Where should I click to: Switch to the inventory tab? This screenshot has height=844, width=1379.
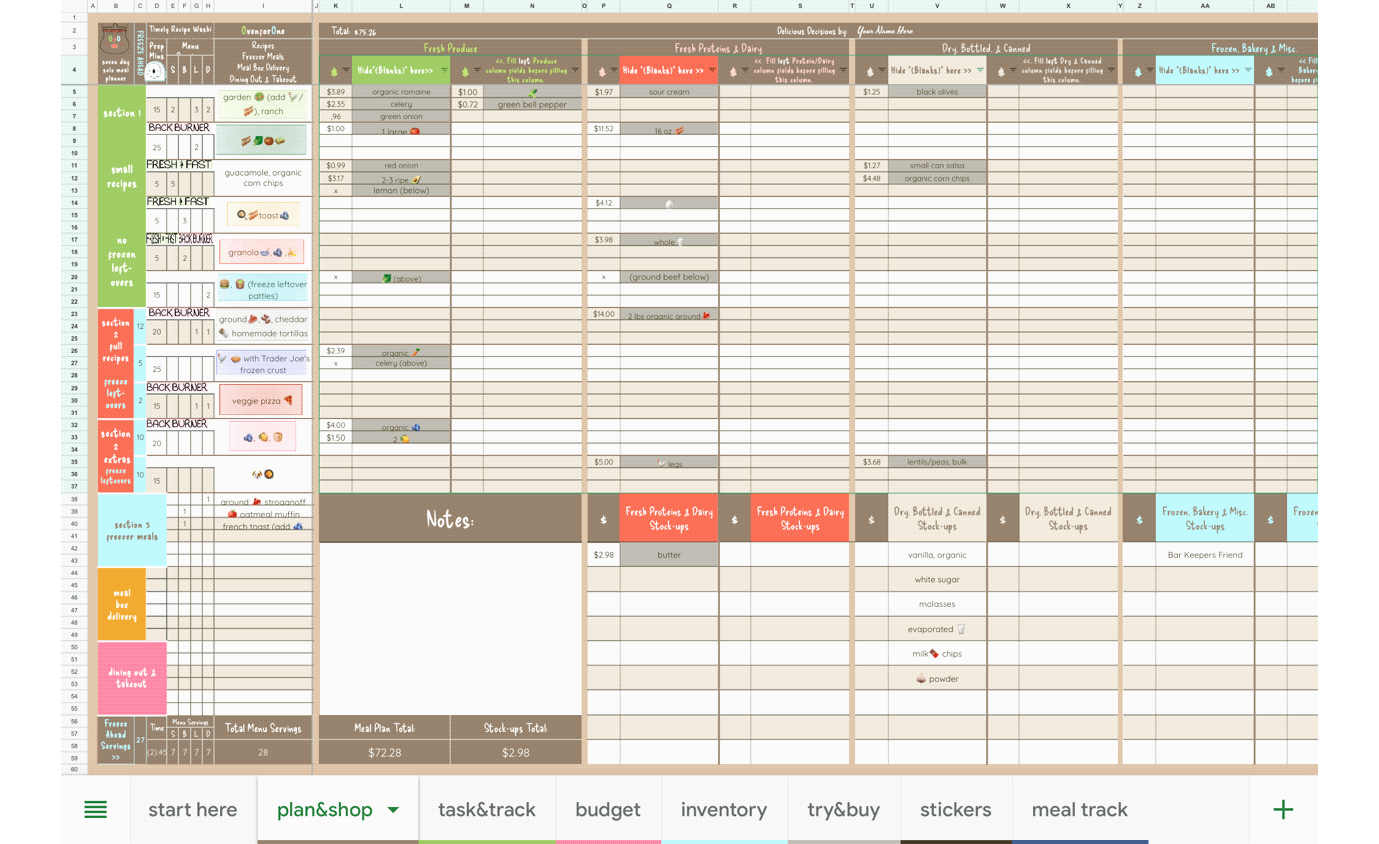(x=723, y=810)
